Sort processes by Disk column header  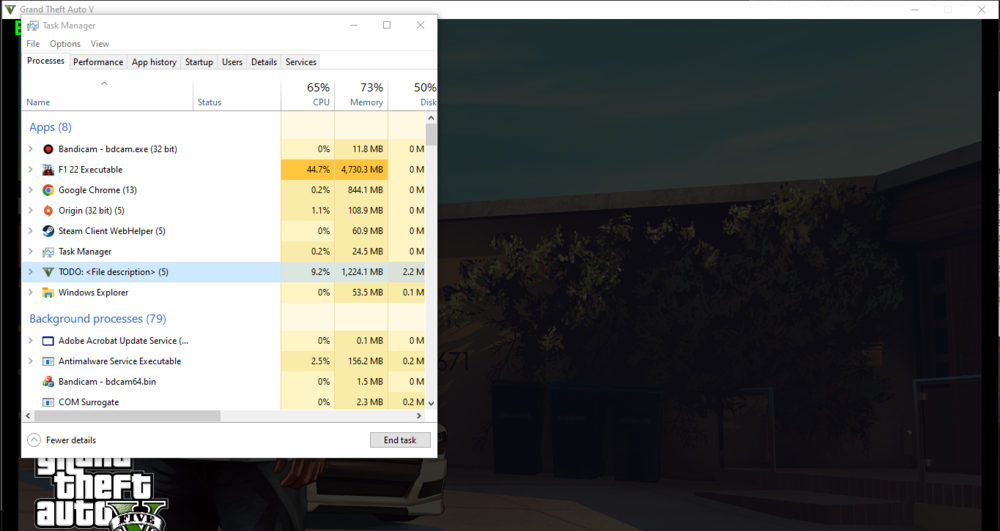(413, 95)
